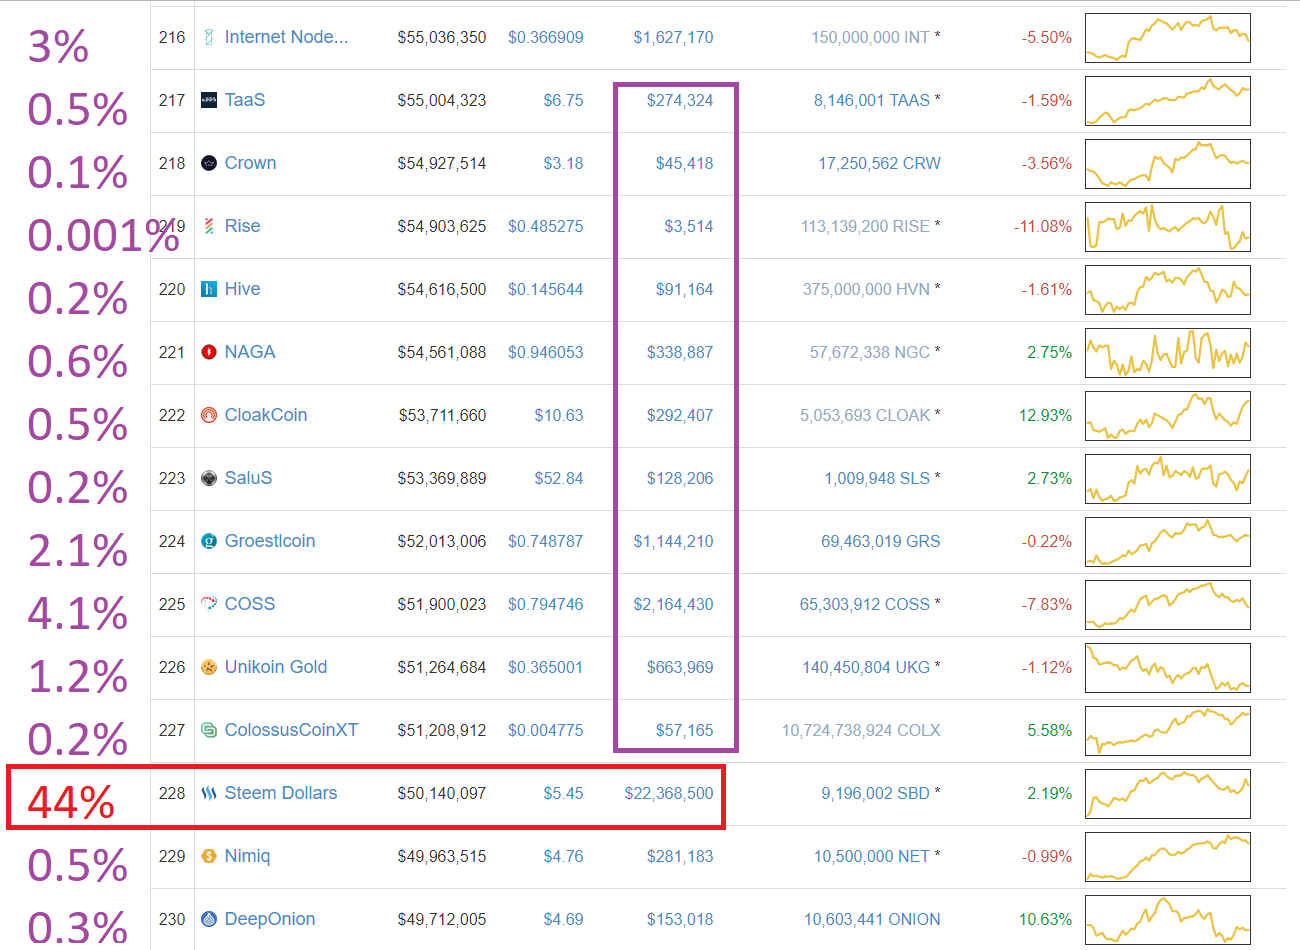Select market cap $50,140,097

[442, 793]
